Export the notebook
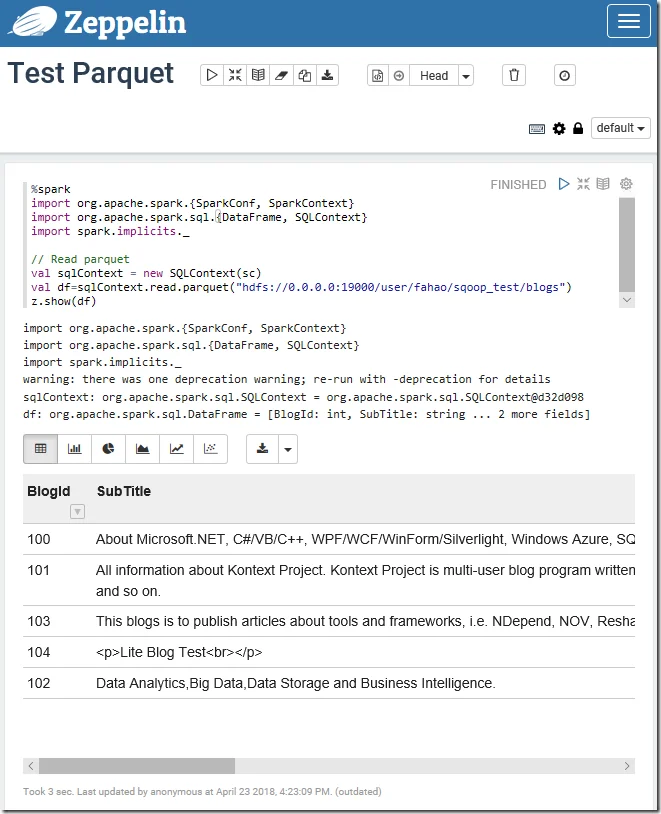Viewport: 661px width, 814px height. pos(327,74)
